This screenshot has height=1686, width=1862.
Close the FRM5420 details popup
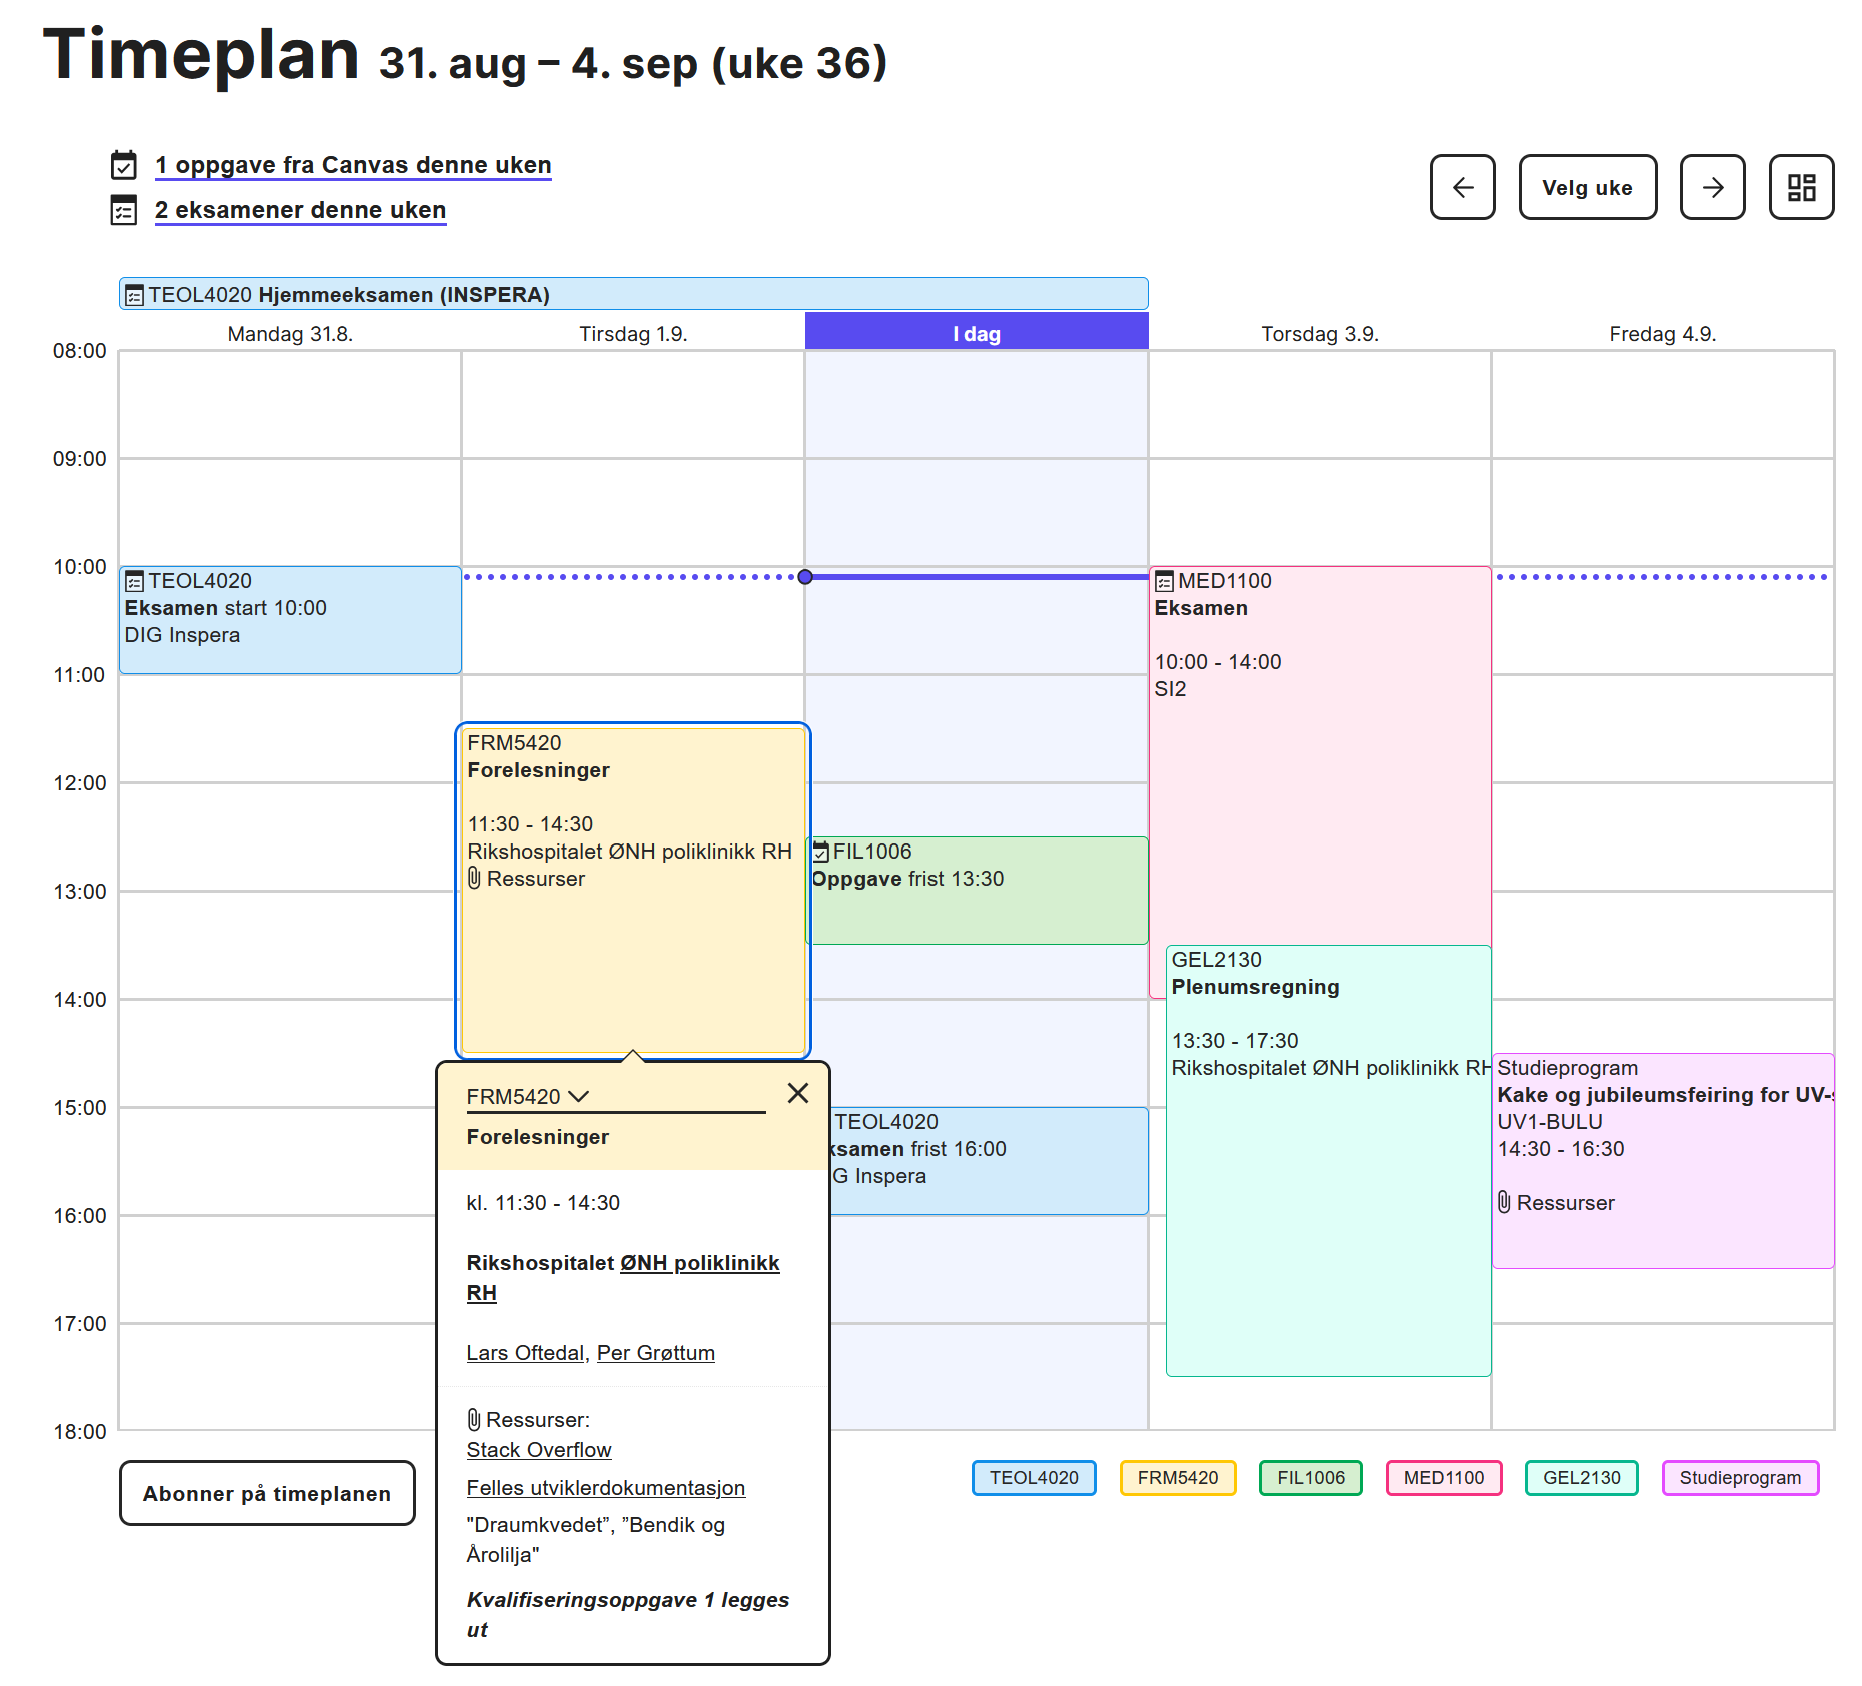(797, 1093)
